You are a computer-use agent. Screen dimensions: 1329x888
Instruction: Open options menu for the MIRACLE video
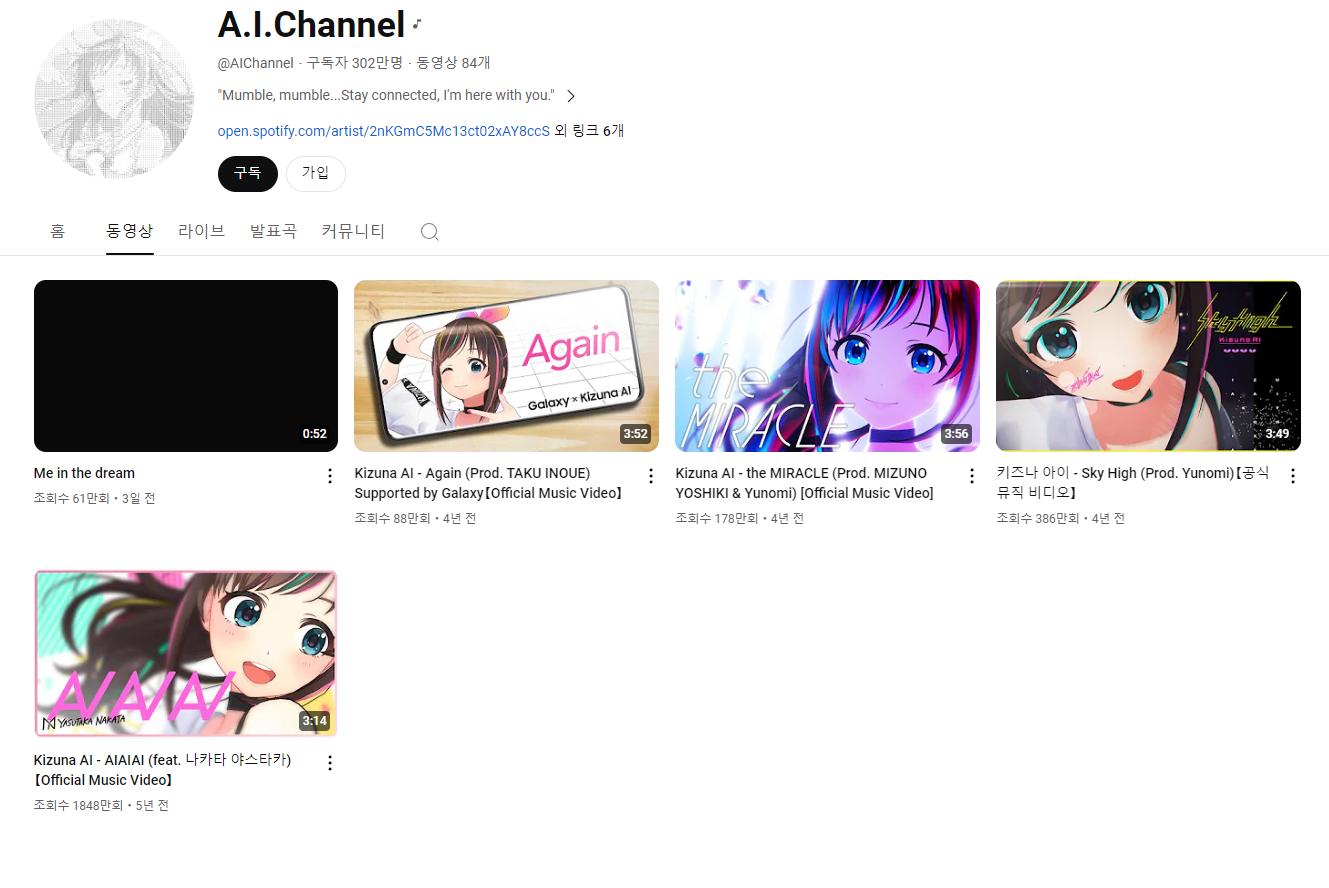(x=972, y=476)
